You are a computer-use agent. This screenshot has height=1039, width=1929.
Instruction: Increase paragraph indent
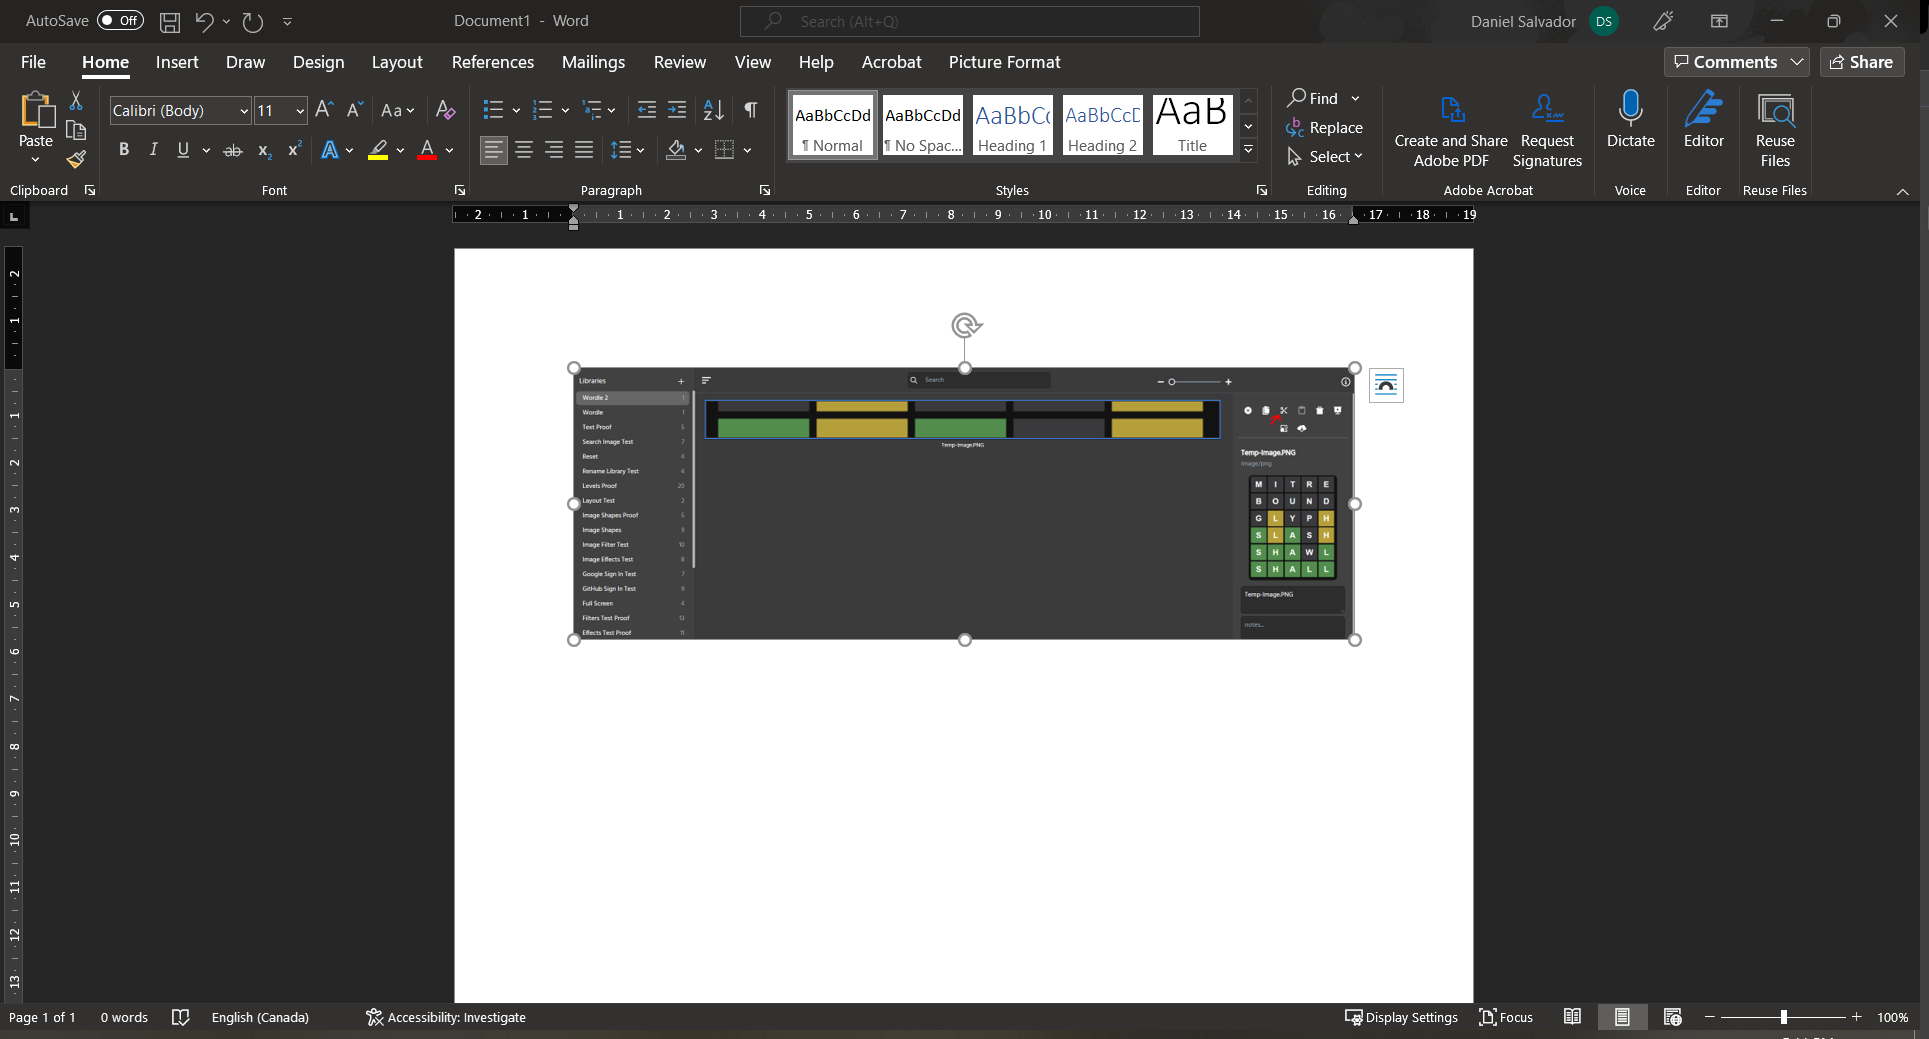677,110
